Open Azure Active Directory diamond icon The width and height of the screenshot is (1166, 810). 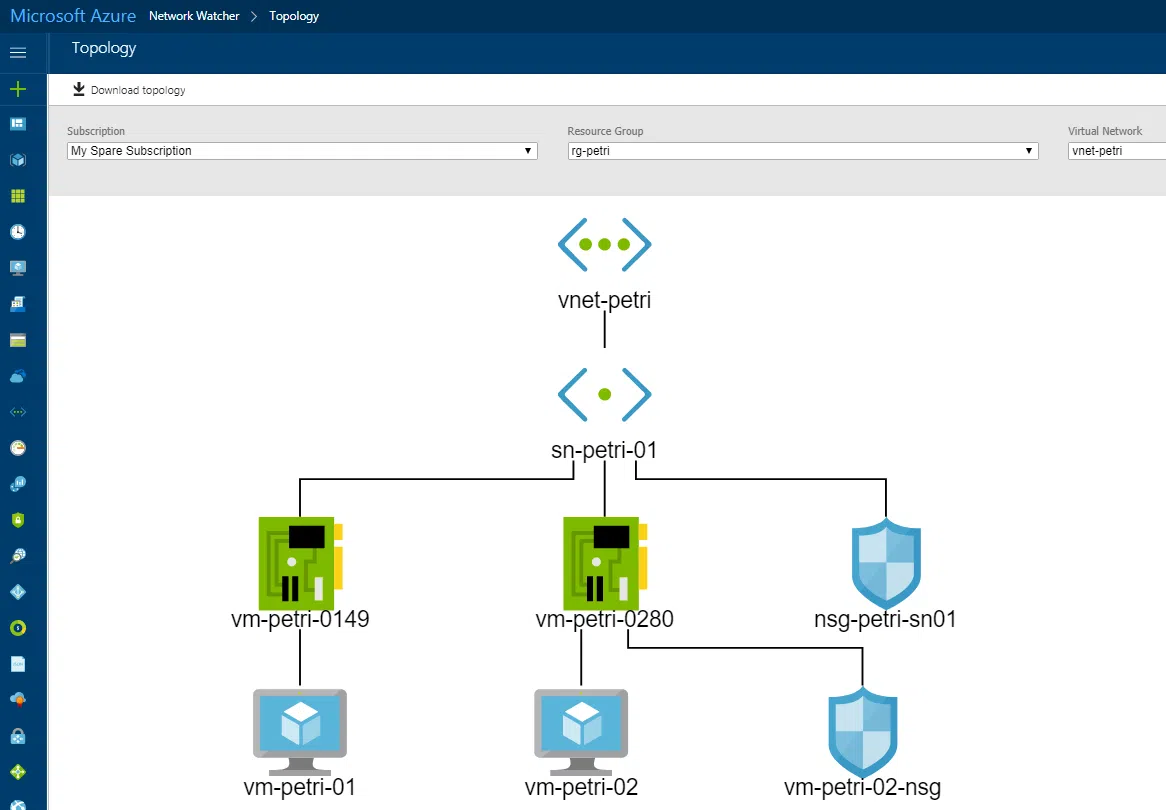tap(18, 592)
